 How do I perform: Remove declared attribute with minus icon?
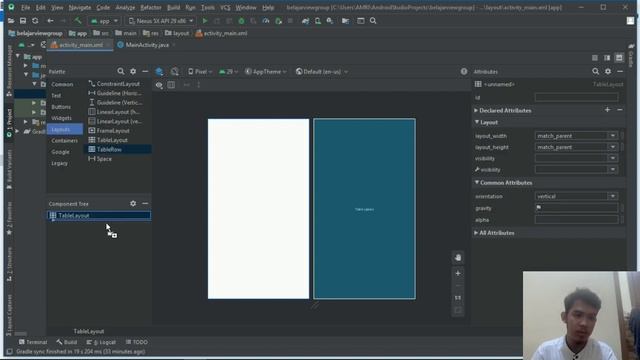[x=620, y=110]
